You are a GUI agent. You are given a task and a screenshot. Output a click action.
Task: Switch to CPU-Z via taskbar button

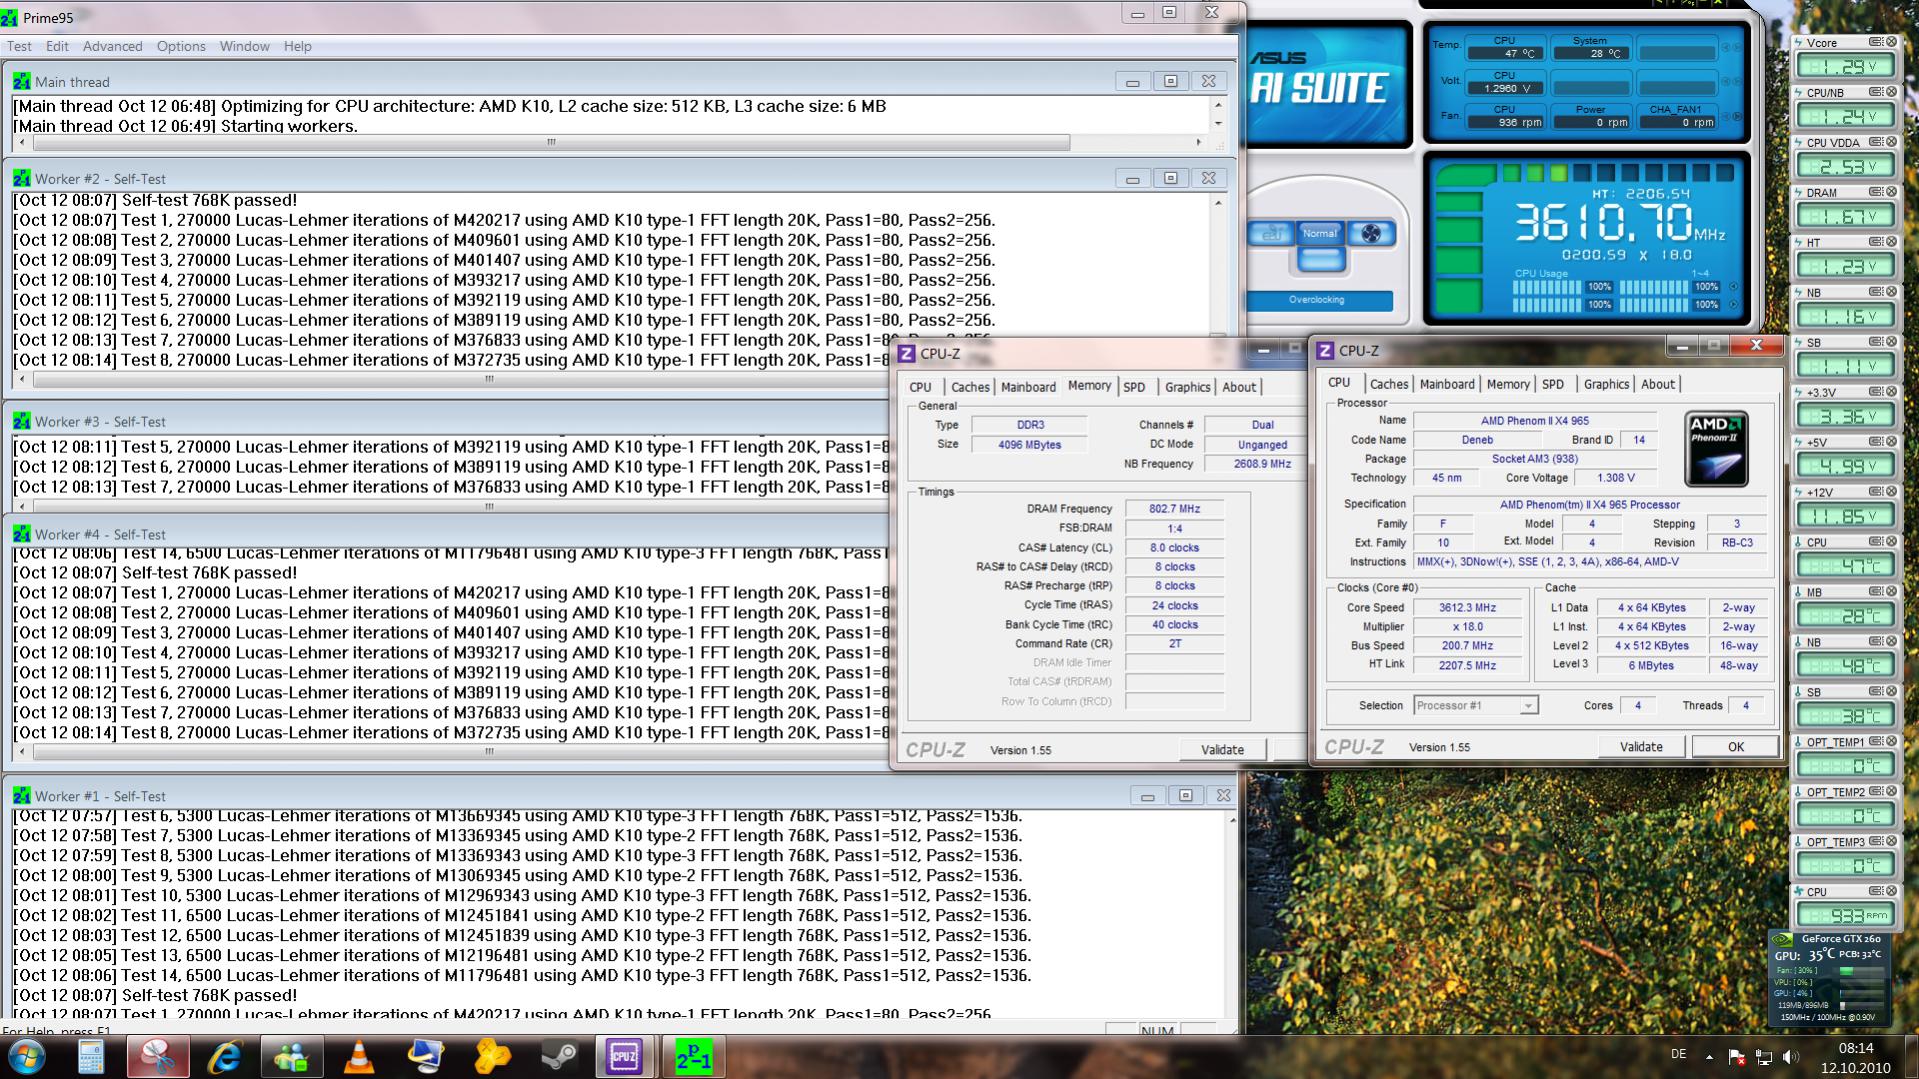coord(625,1057)
